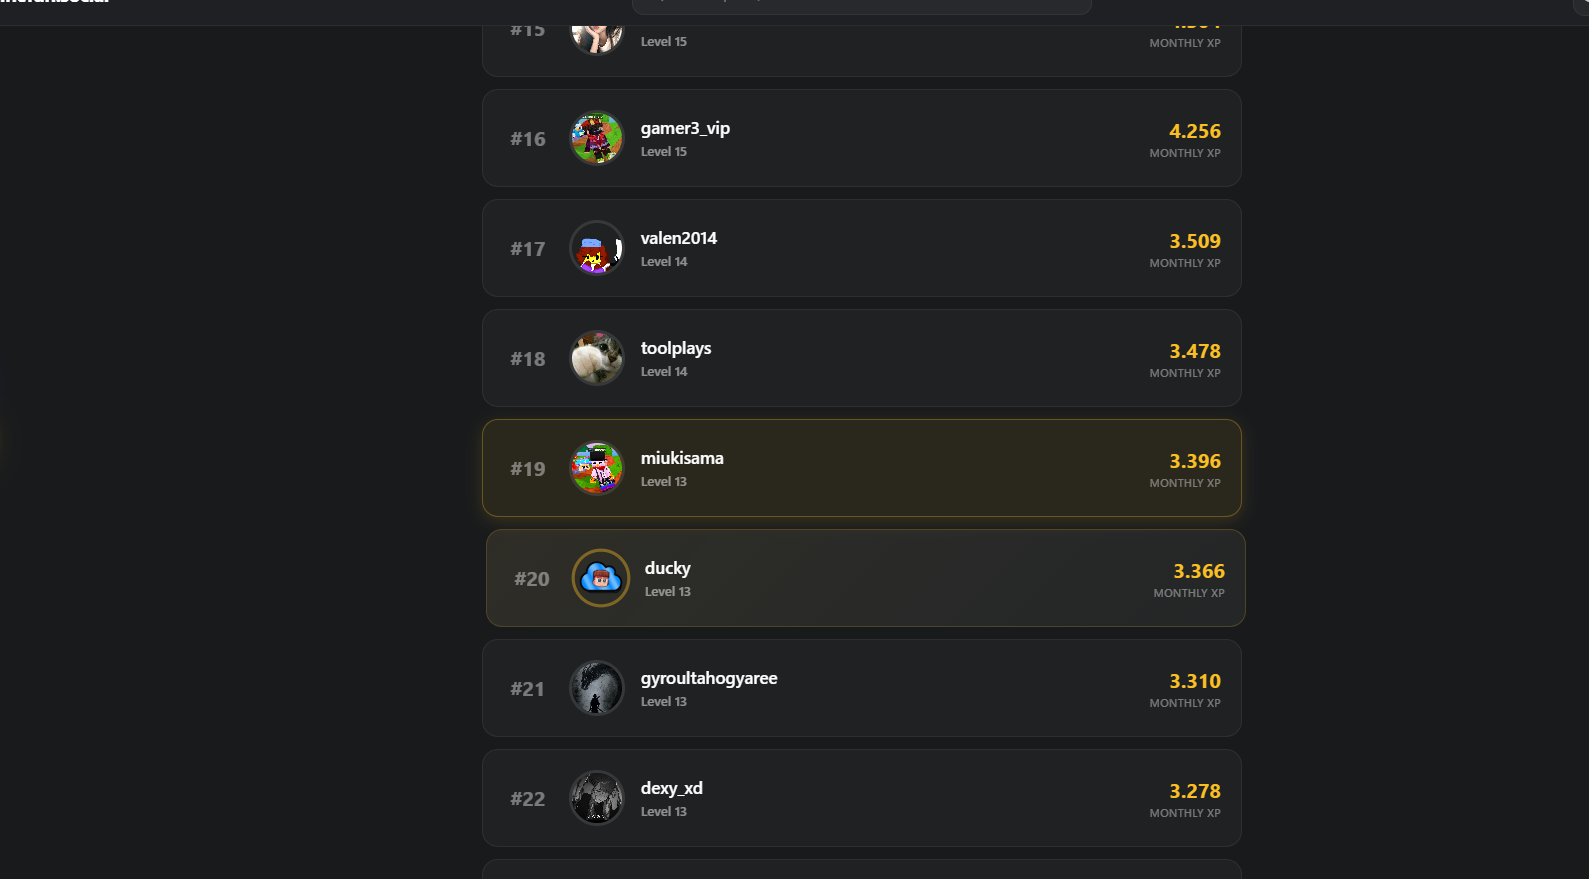Select miukisama's avatar image
This screenshot has height=879, width=1589.
[597, 468]
